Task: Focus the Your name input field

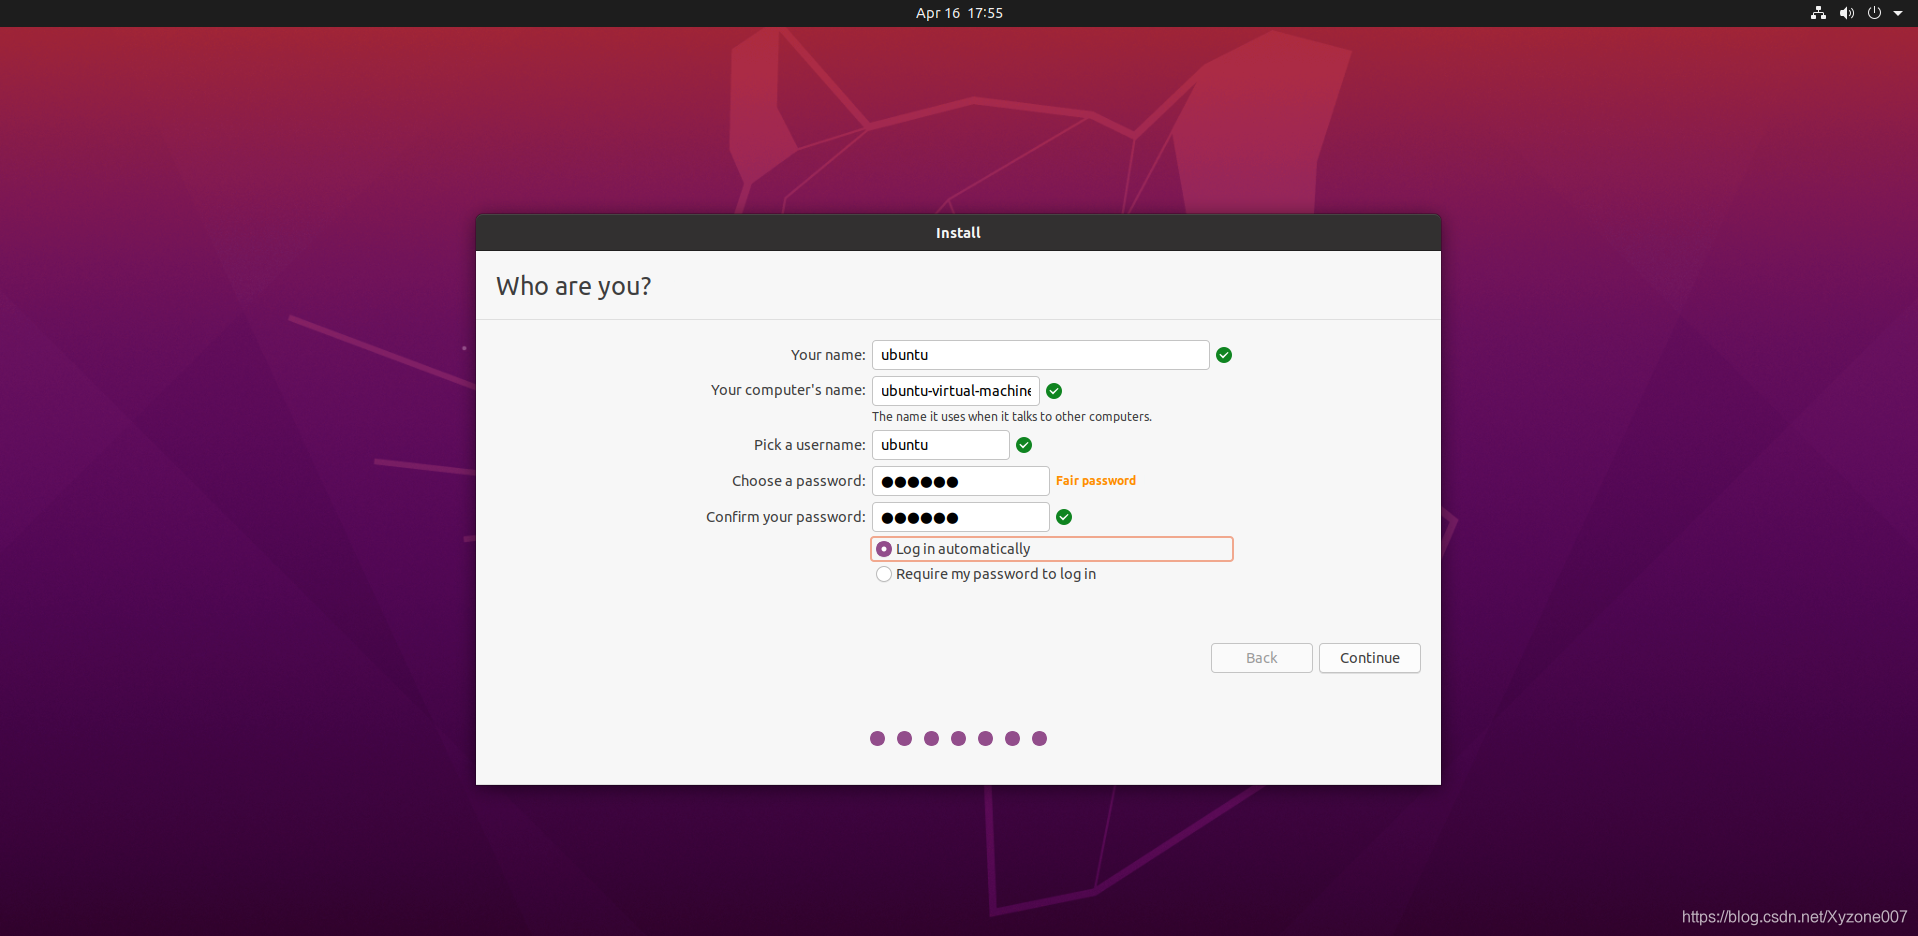Action: click(1040, 355)
